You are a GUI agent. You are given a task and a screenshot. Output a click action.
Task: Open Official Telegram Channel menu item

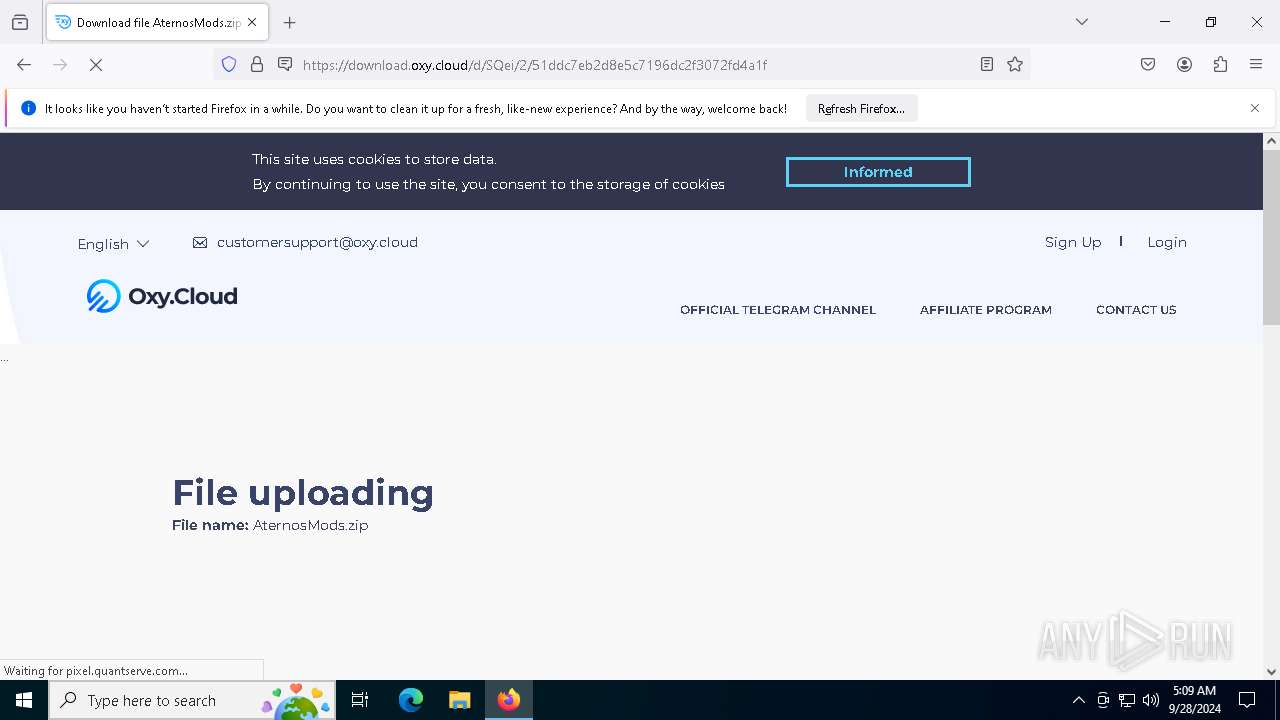point(778,310)
